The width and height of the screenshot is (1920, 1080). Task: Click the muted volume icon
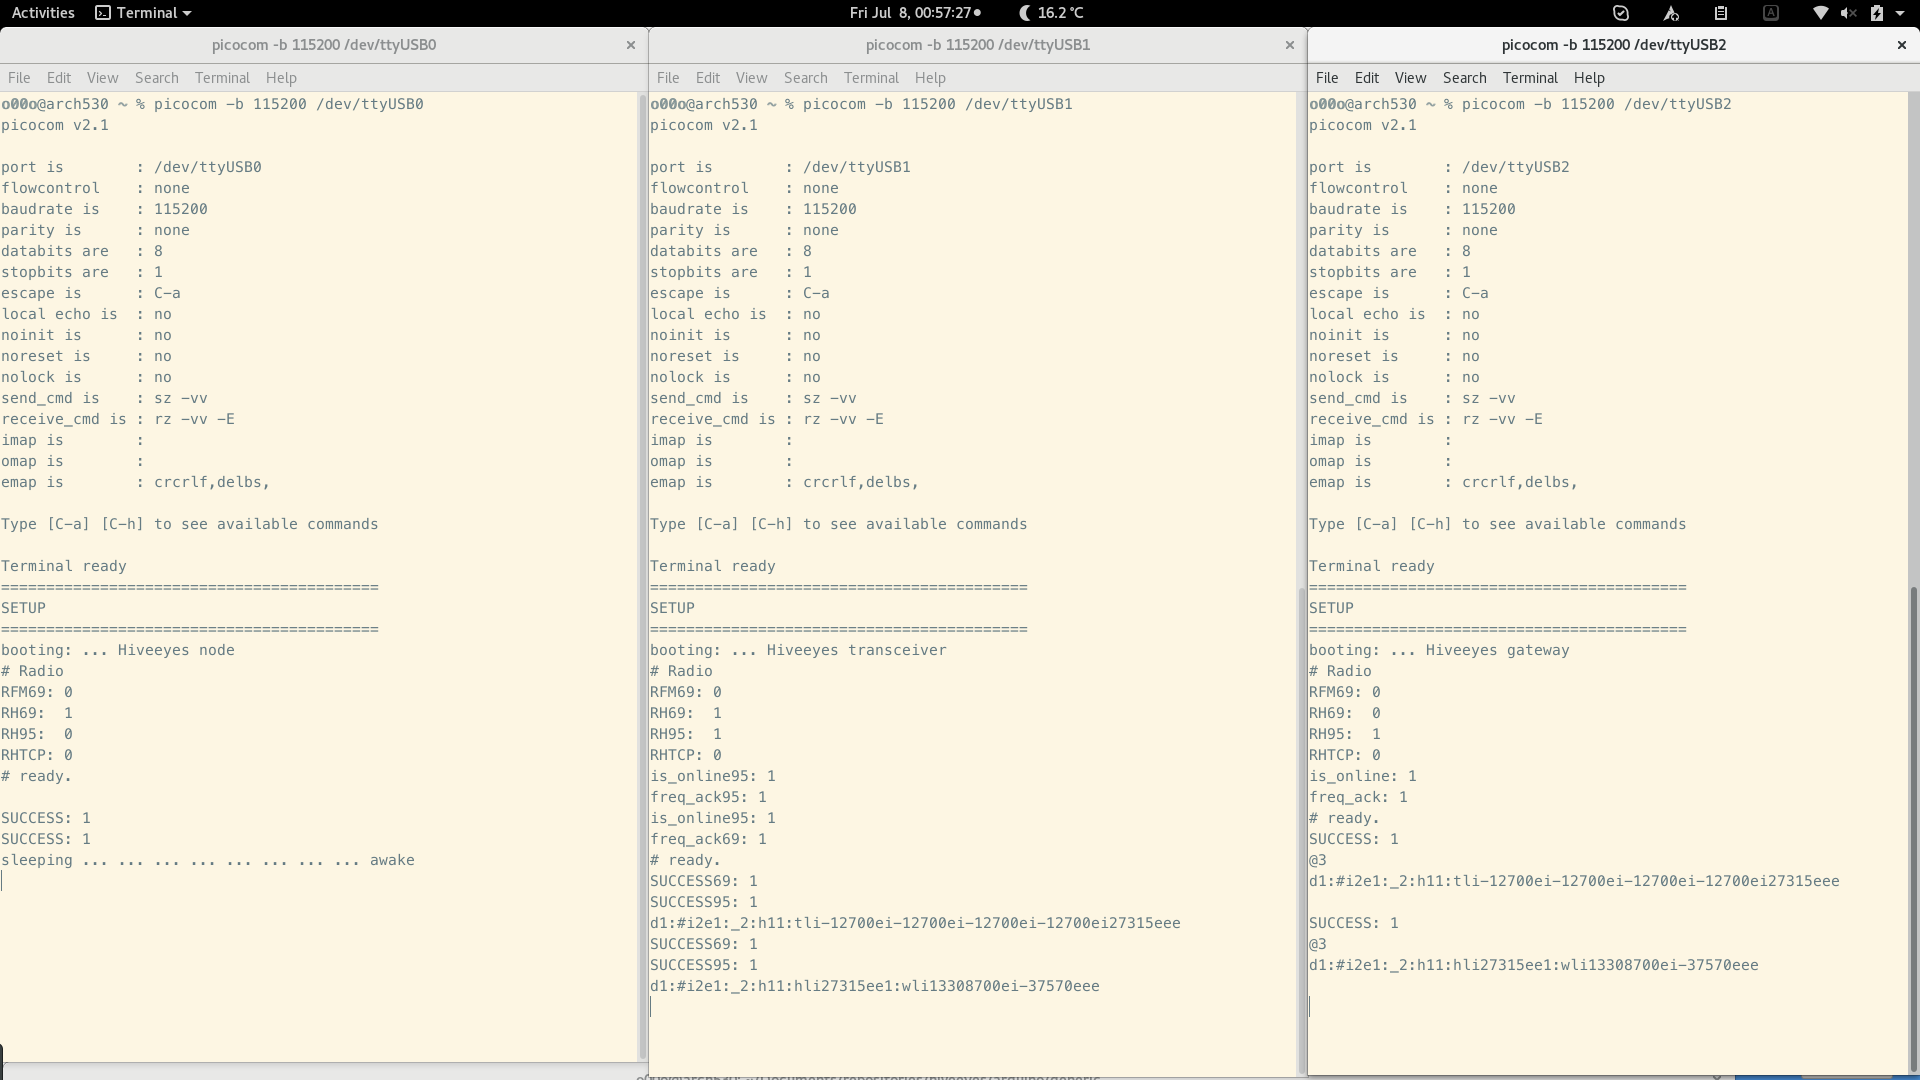point(1848,13)
